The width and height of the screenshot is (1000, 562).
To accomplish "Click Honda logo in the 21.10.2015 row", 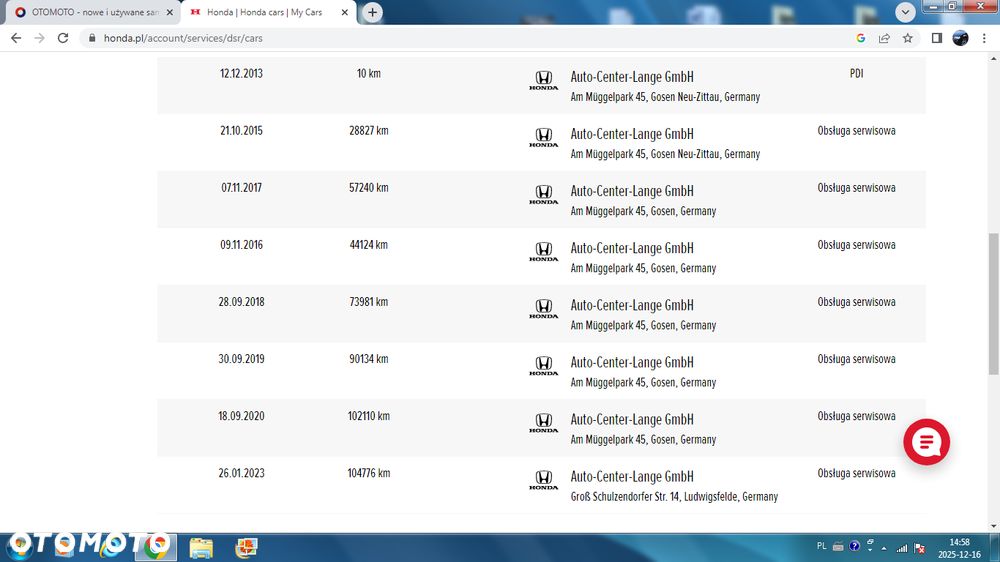I will tap(543, 138).
